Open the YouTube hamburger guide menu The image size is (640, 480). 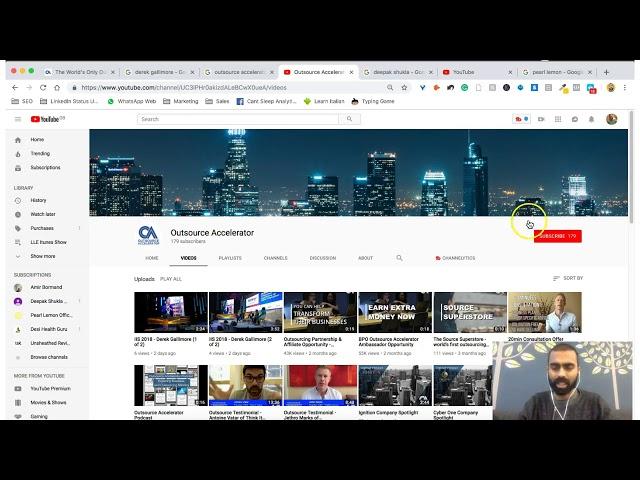click(x=18, y=119)
